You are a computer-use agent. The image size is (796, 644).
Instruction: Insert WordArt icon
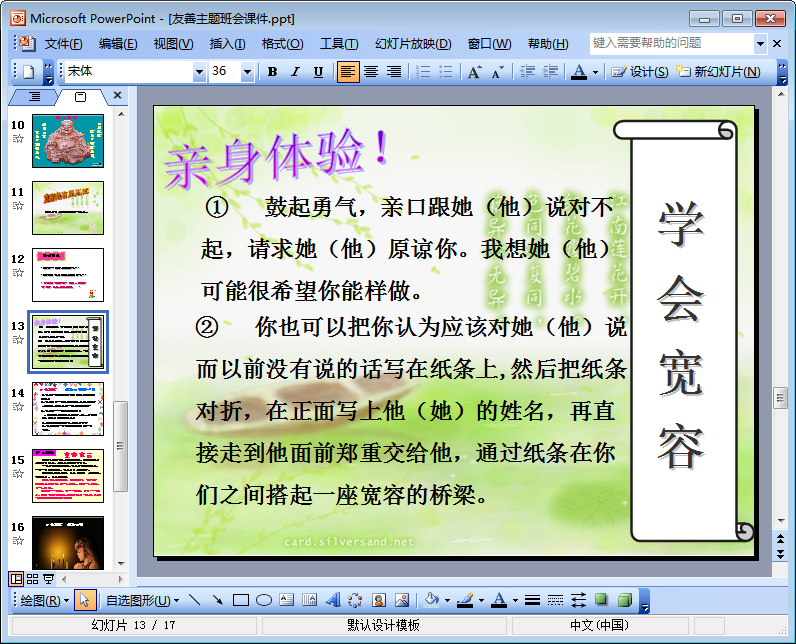point(333,600)
